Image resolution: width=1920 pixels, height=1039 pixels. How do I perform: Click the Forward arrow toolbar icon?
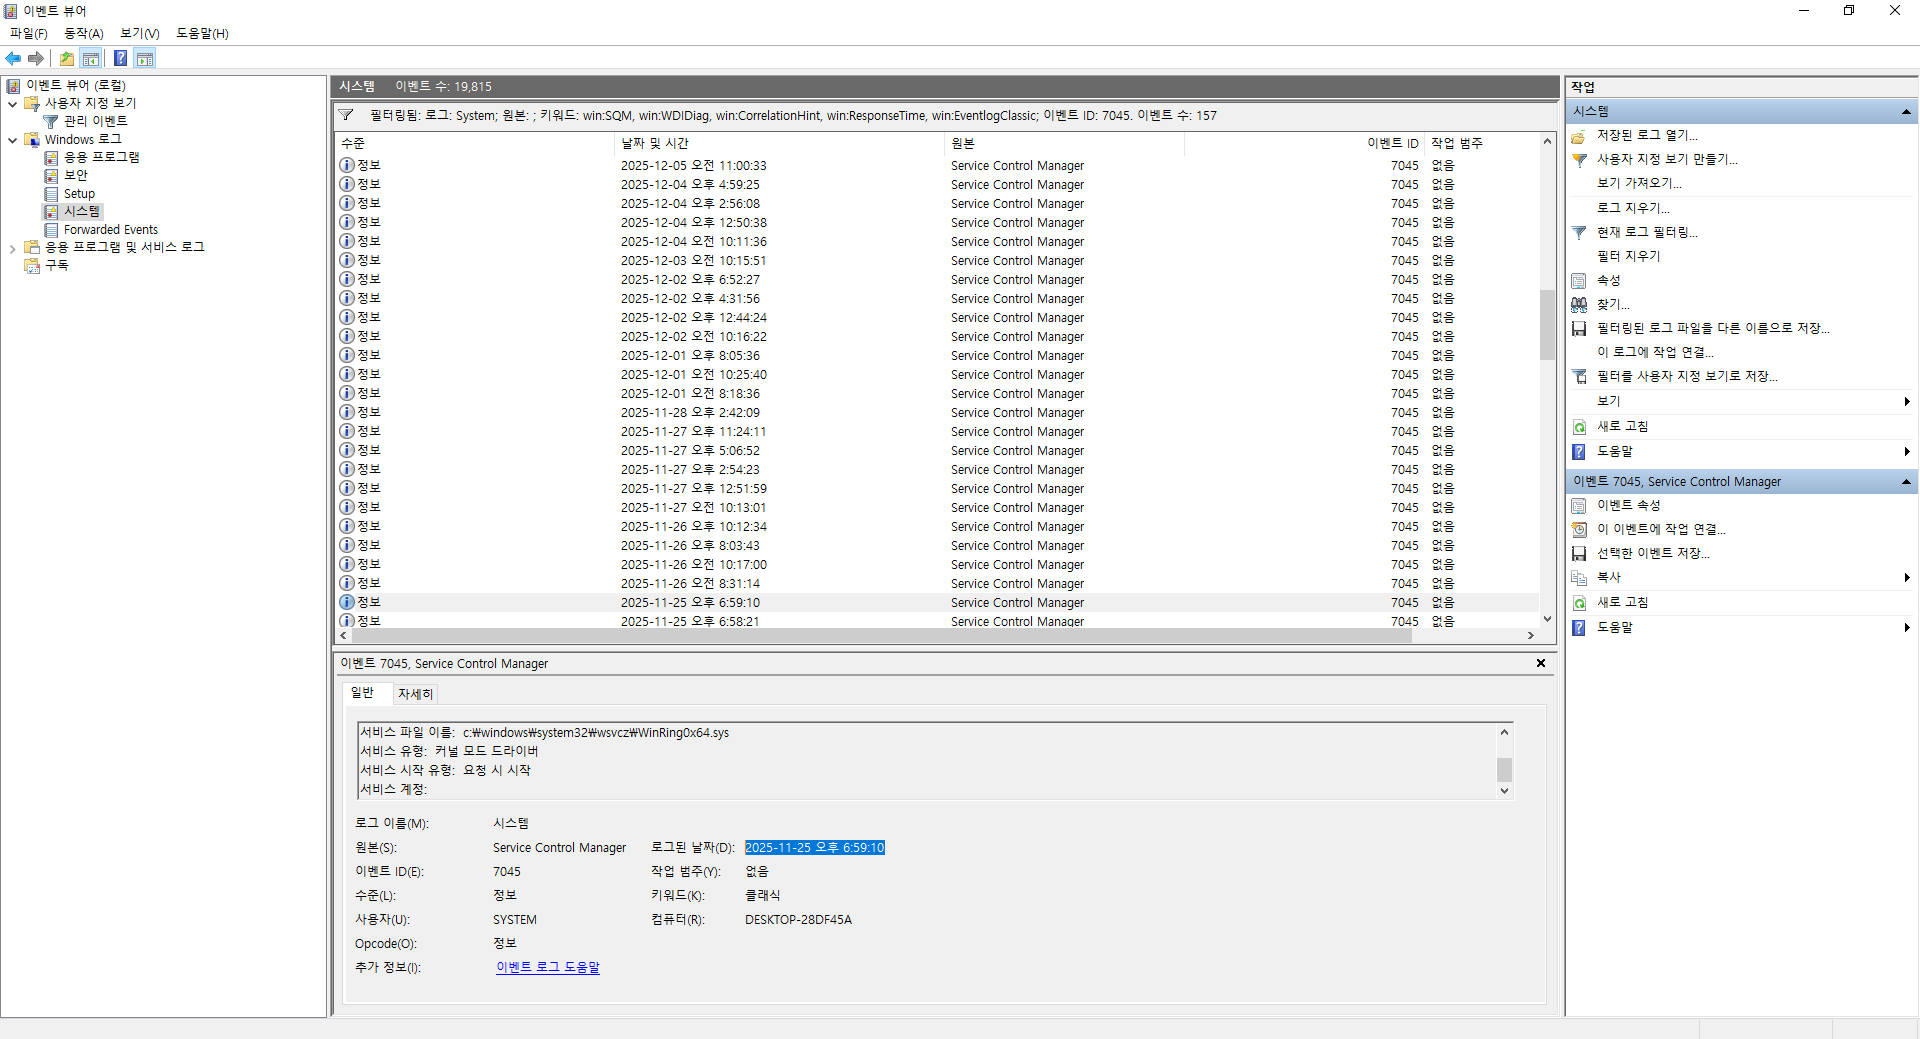tap(36, 59)
